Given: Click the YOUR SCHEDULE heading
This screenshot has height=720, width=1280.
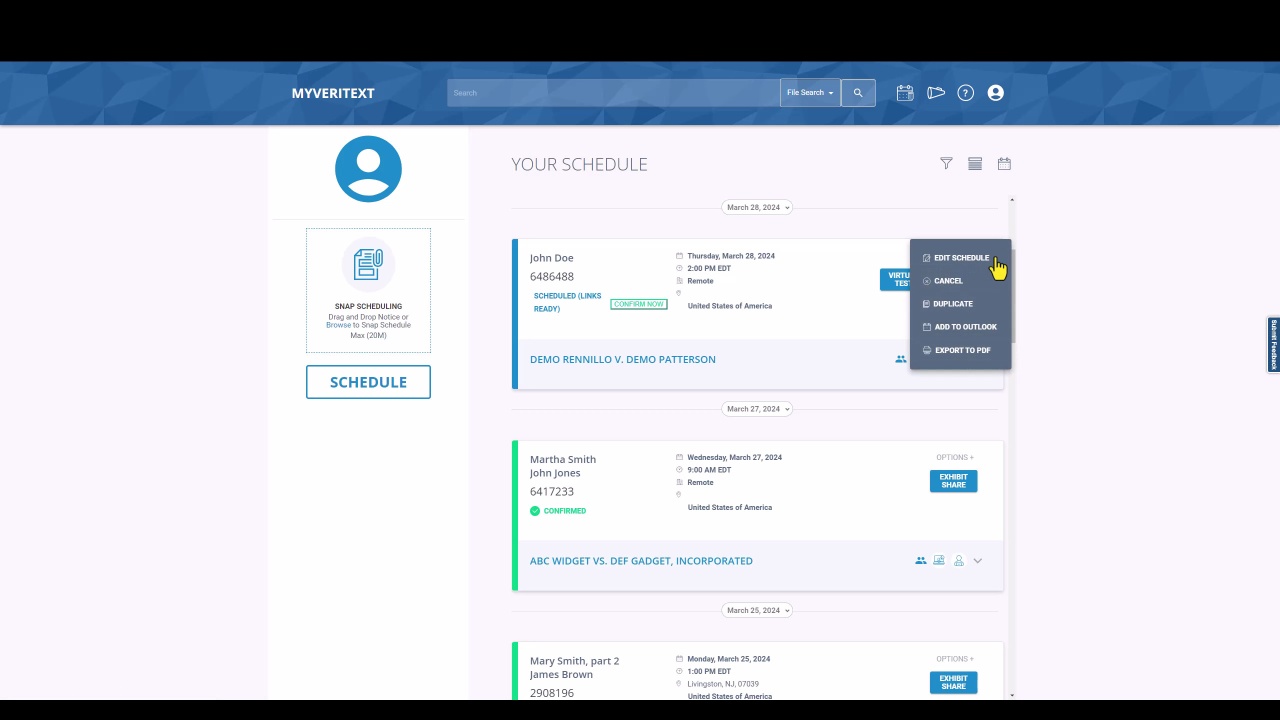Looking at the screenshot, I should coord(579,164).
